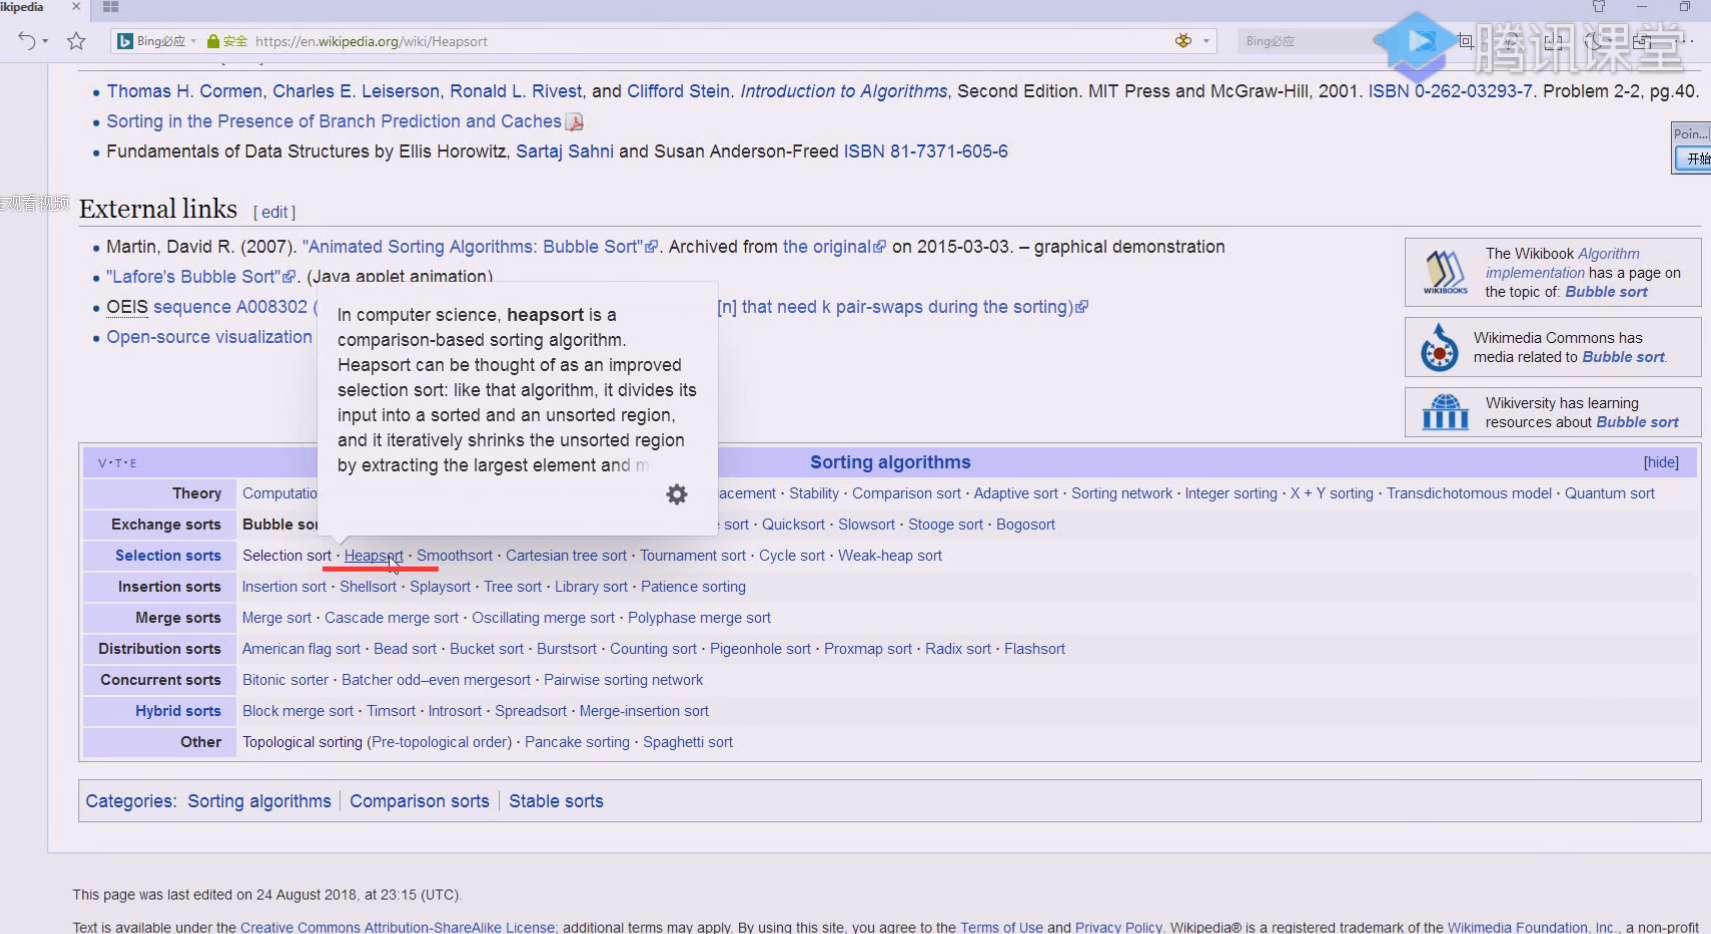This screenshot has width=1711, height=934.
Task: Click the back arrow in browser toolbar
Action: 26,41
